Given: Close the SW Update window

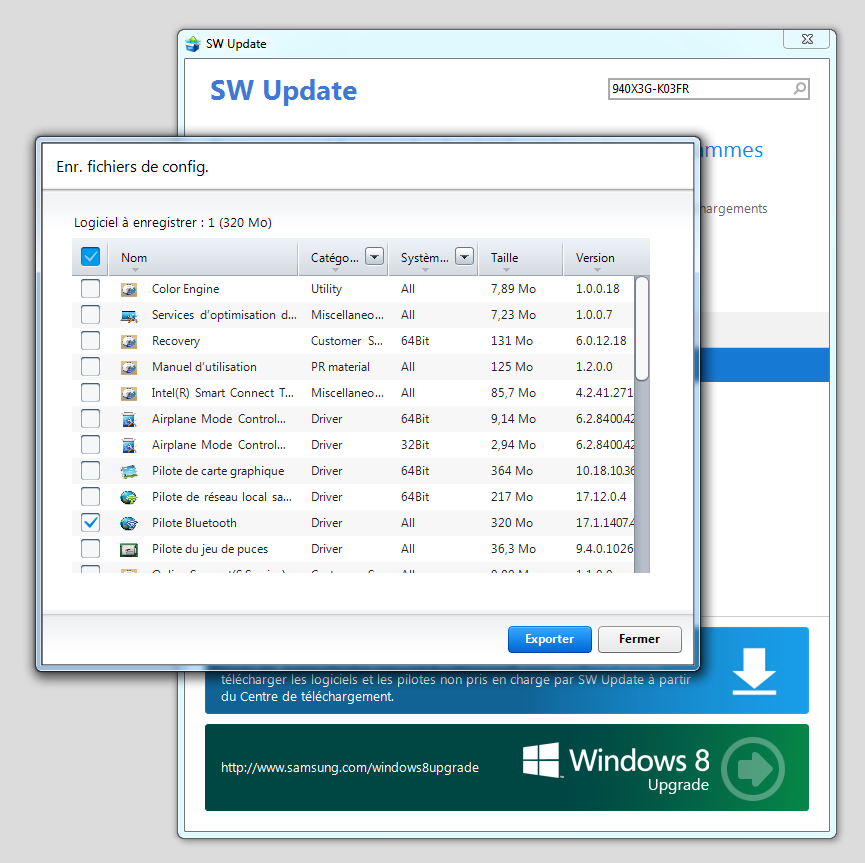Looking at the screenshot, I should click(x=807, y=39).
